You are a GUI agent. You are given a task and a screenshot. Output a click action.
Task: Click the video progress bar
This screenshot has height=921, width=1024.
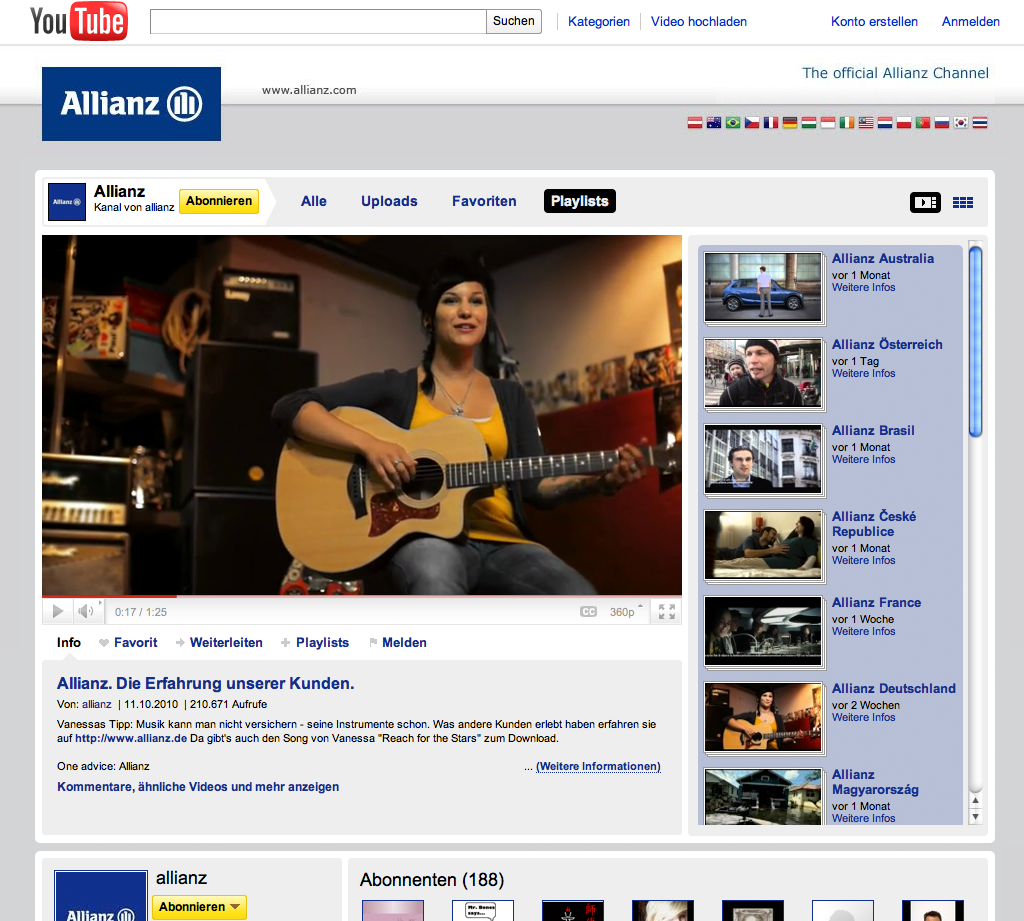point(362,596)
